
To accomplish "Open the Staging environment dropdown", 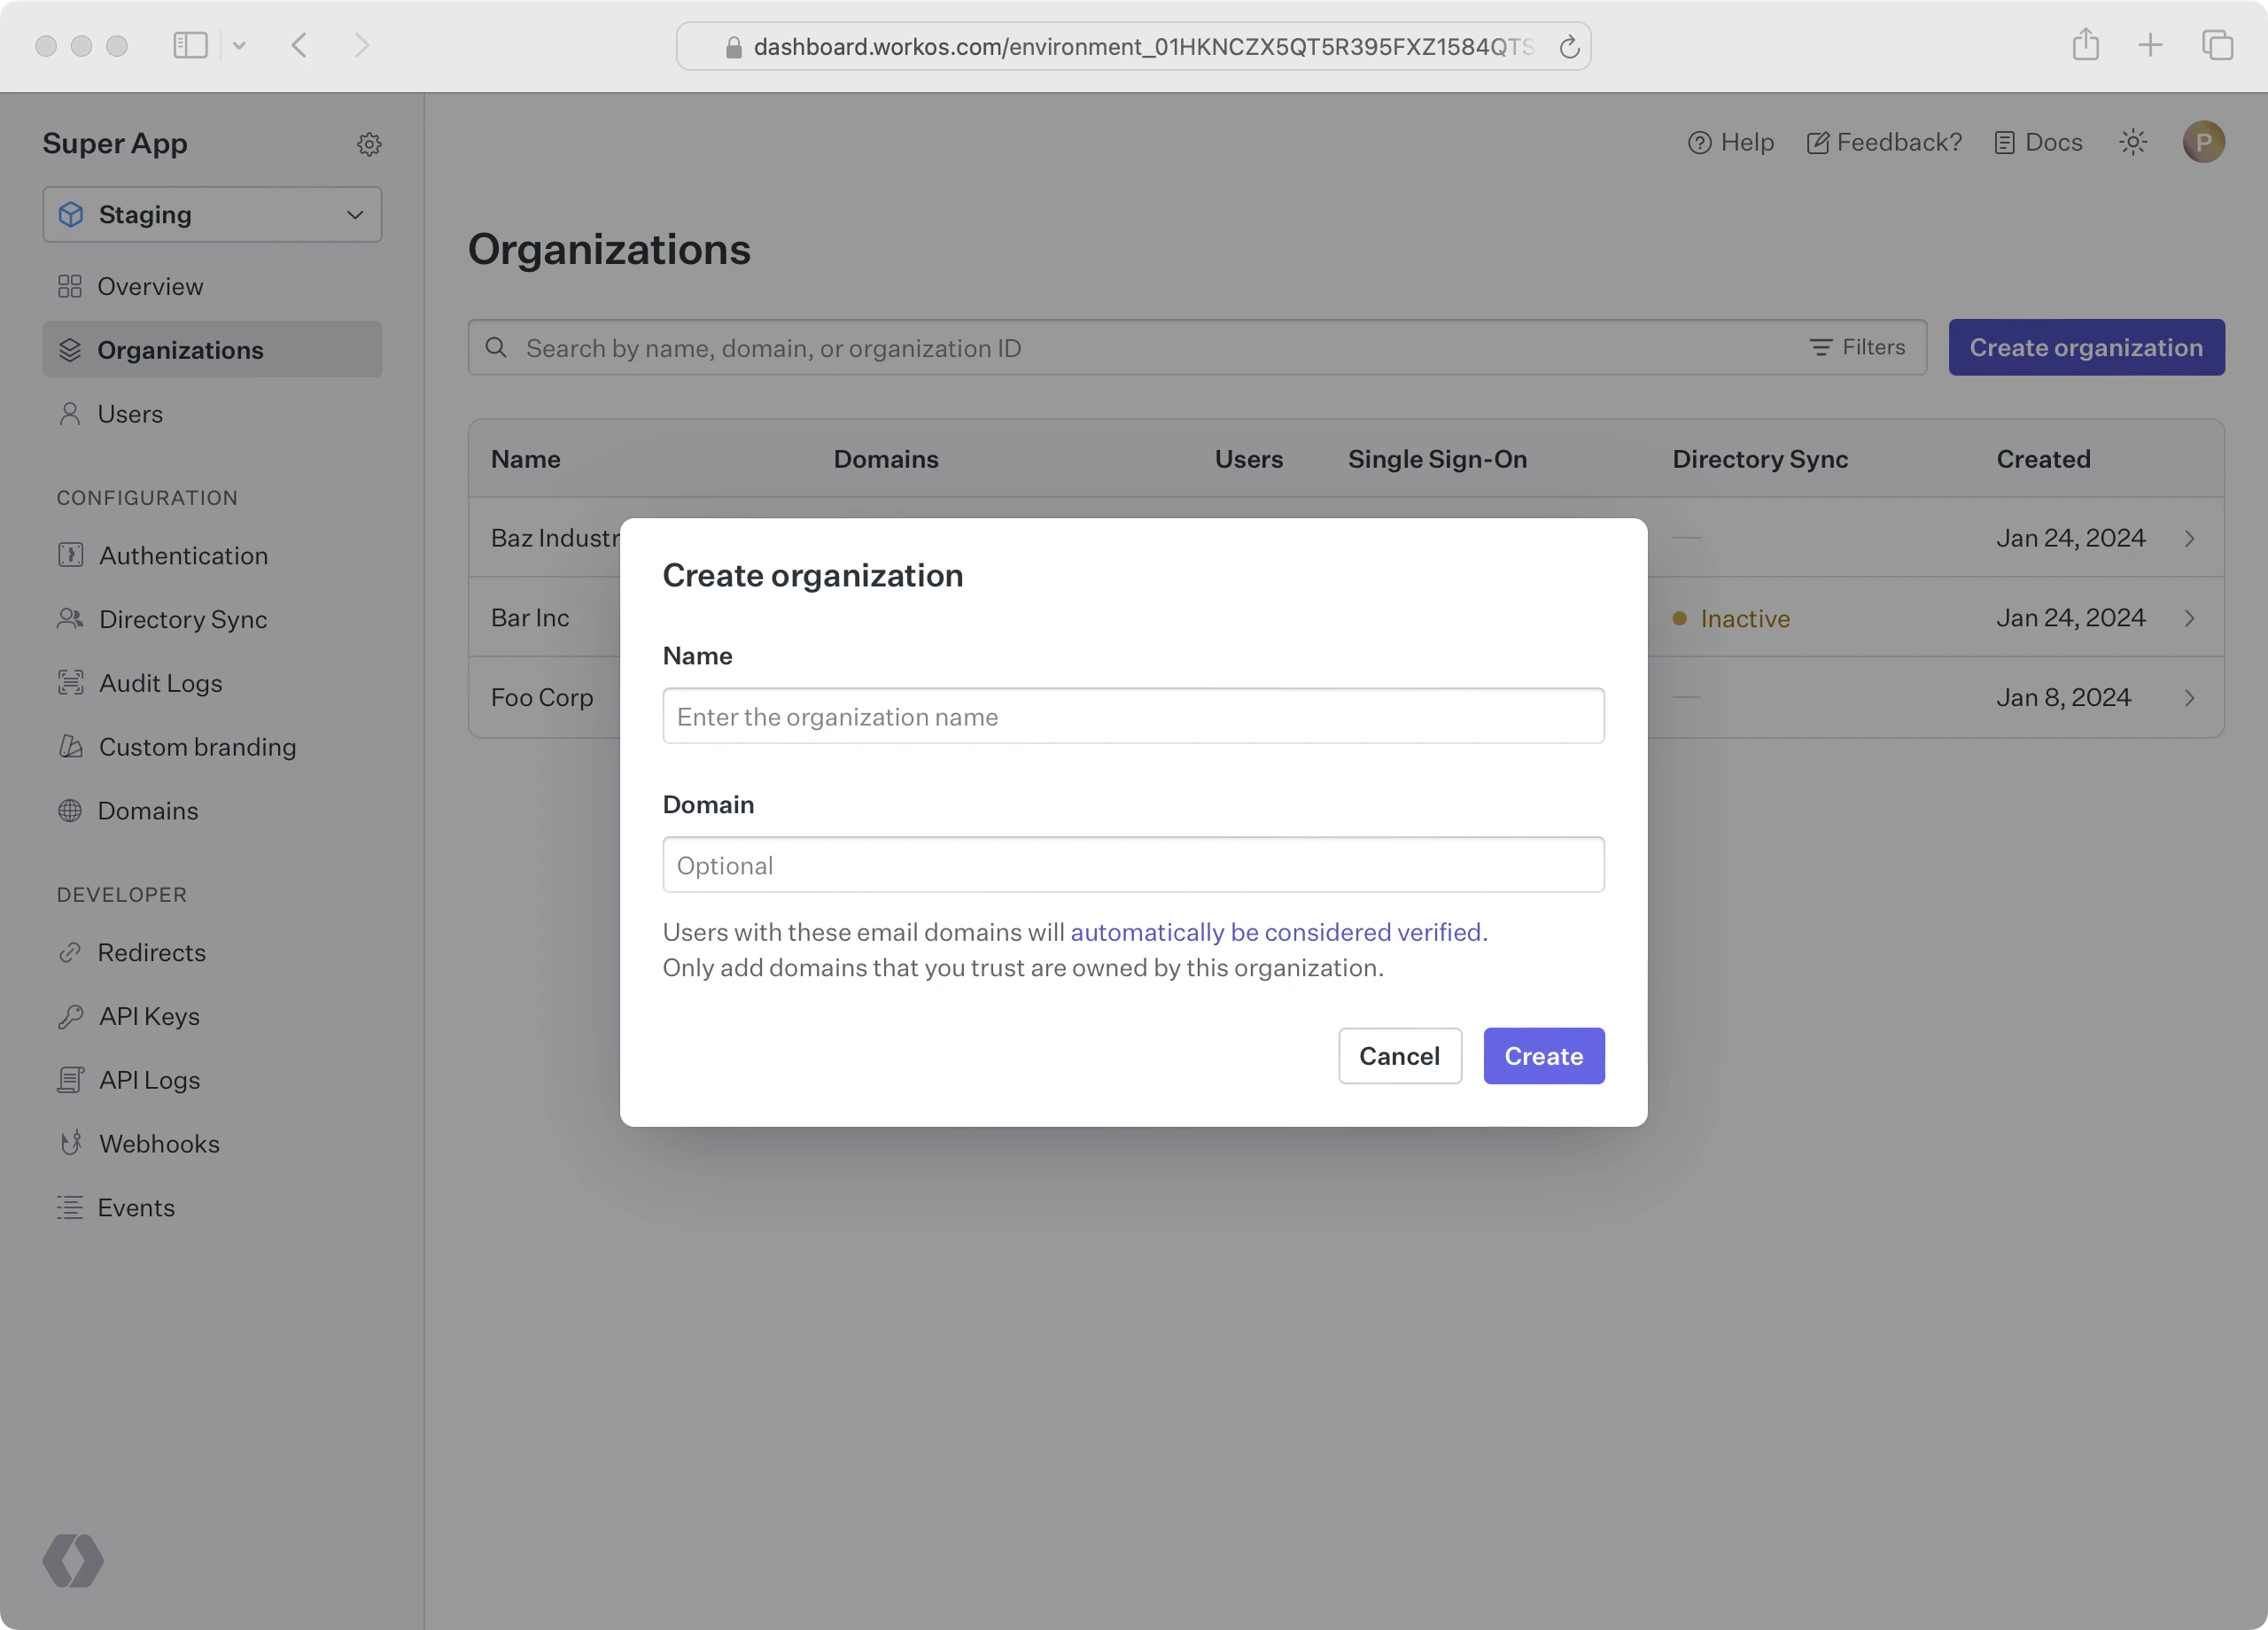I will tap(212, 214).
